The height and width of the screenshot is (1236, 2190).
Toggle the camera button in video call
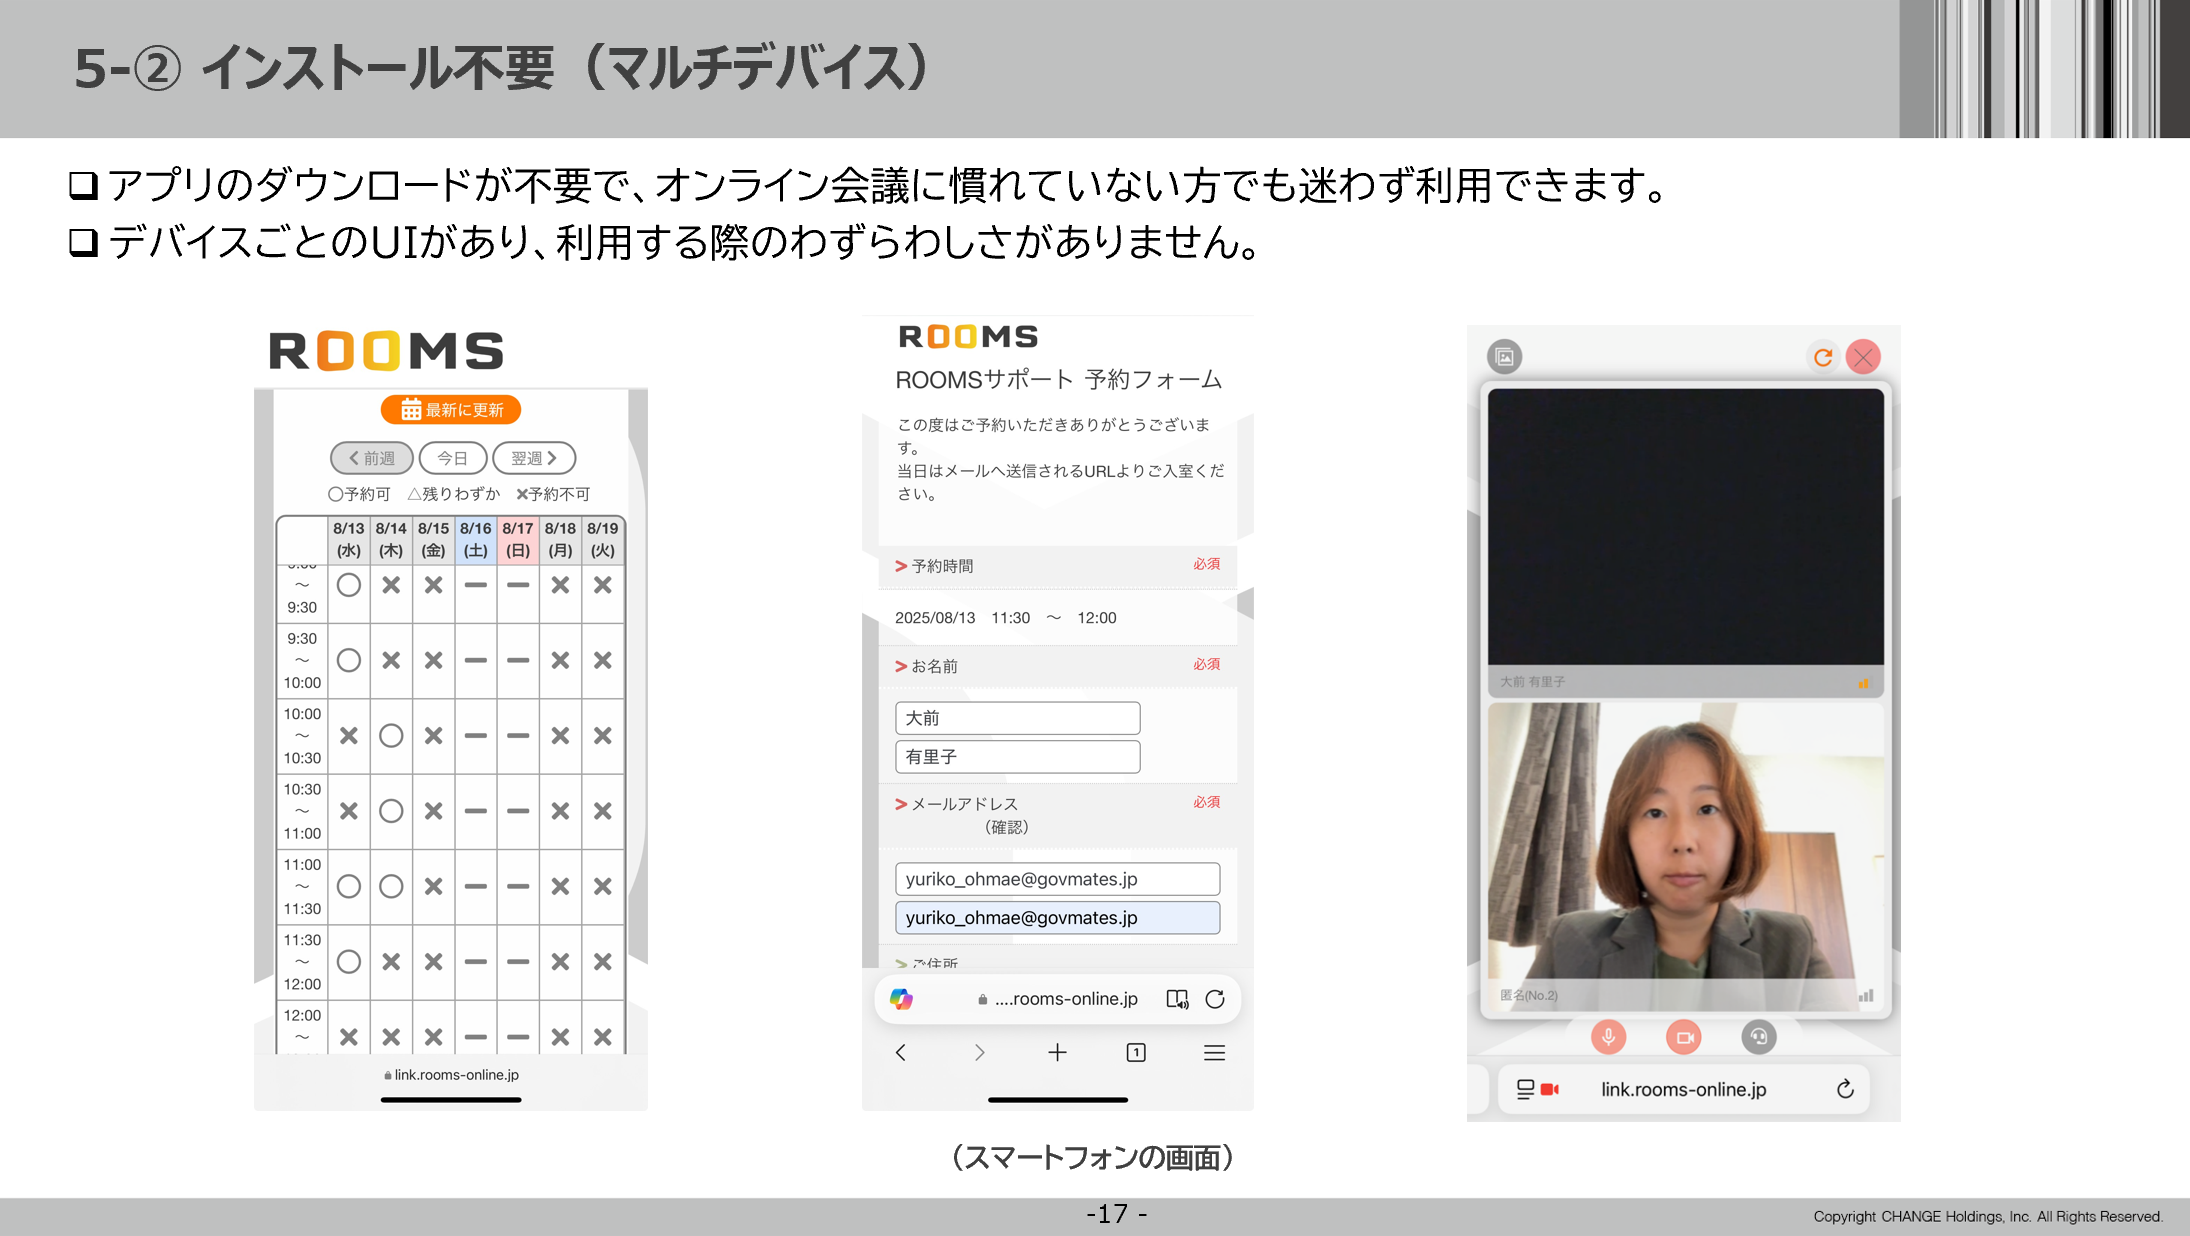1684,1037
